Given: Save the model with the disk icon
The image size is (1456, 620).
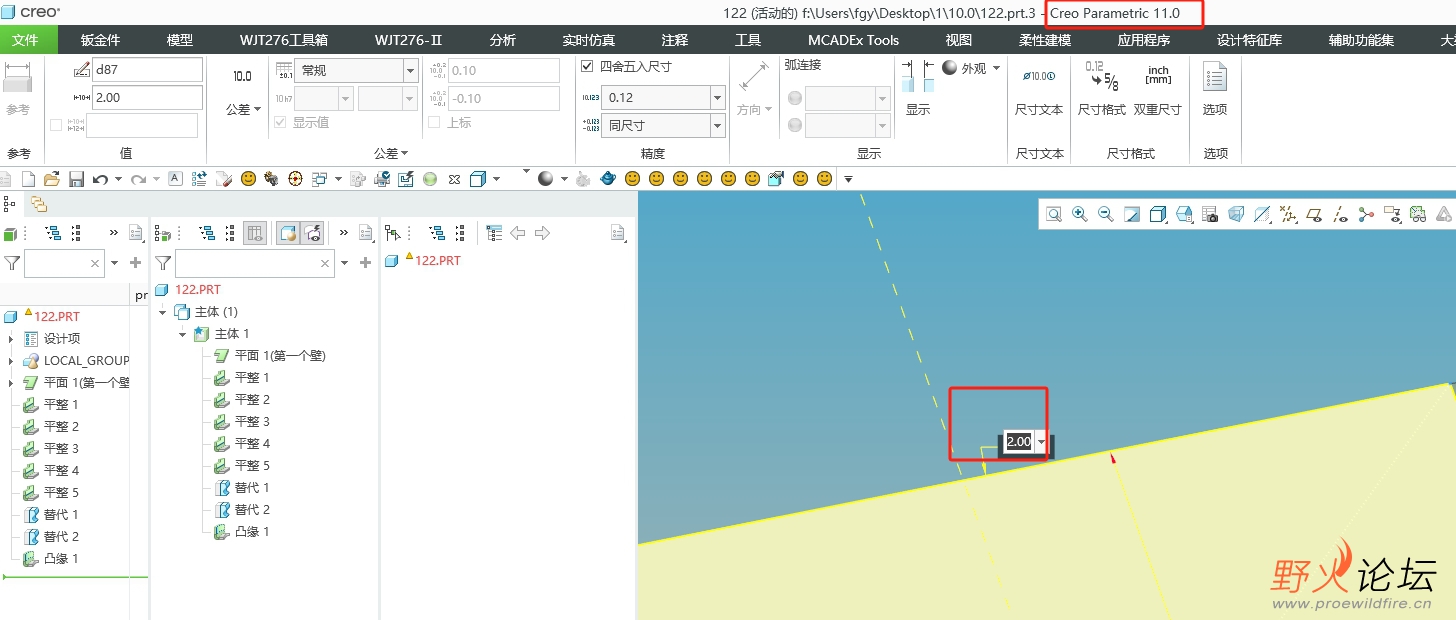Looking at the screenshot, I should [x=76, y=179].
